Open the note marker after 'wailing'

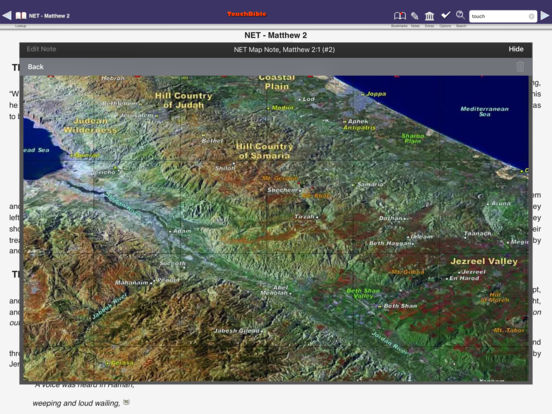tap(126, 402)
